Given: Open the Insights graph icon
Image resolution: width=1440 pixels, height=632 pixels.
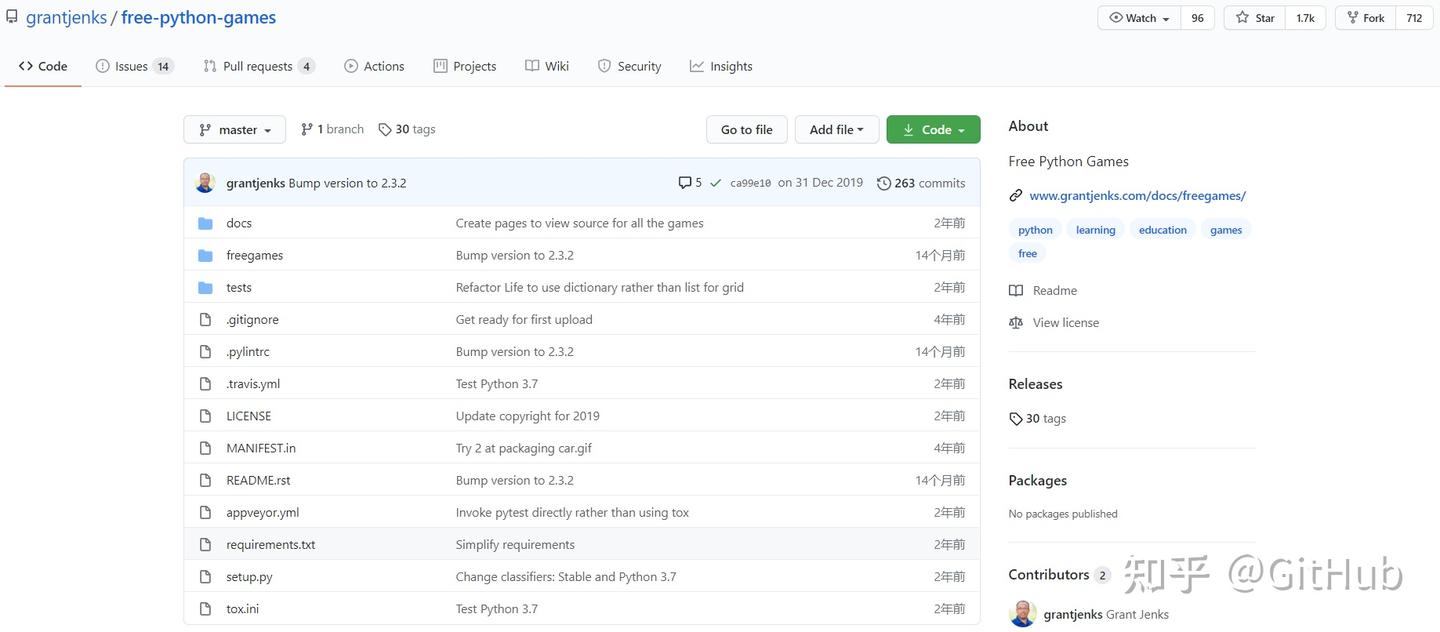Looking at the screenshot, I should pyautogui.click(x=697, y=65).
